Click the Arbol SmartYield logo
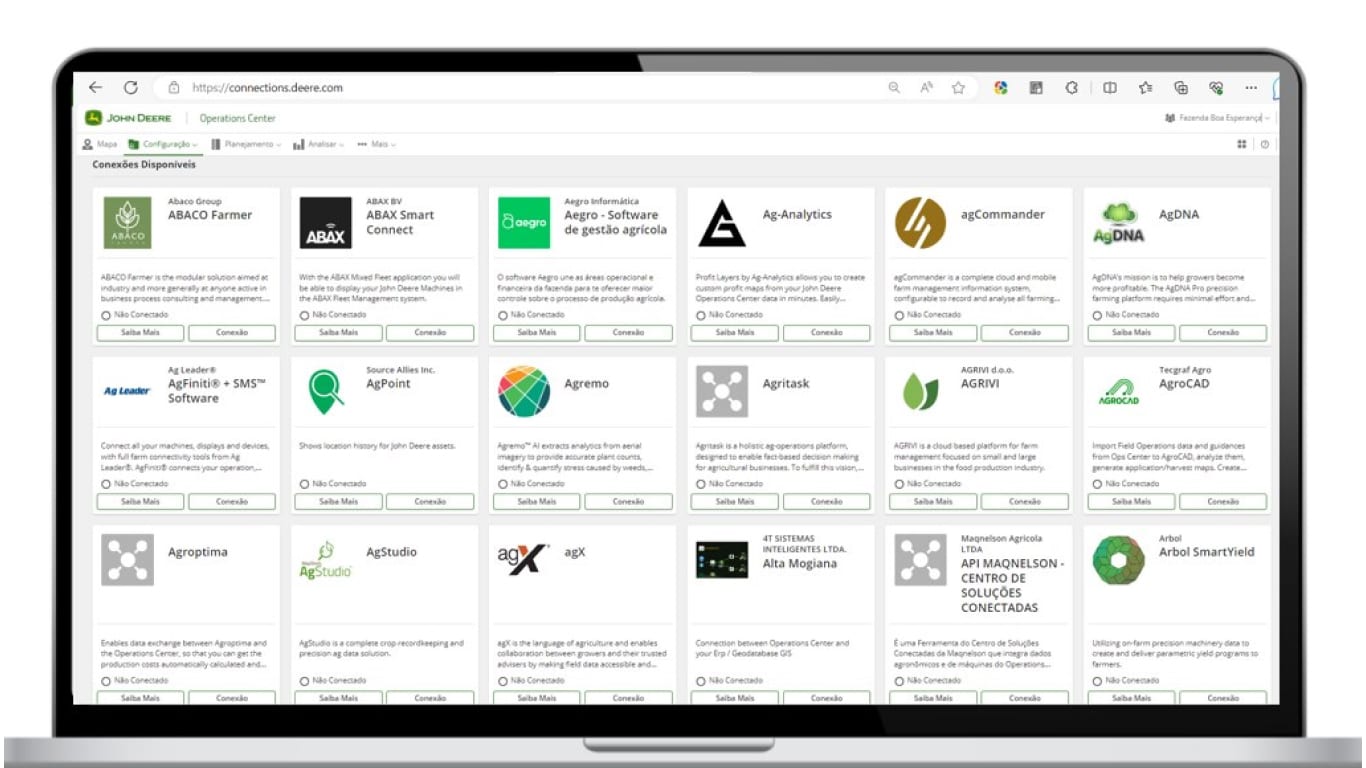 pyautogui.click(x=1118, y=560)
